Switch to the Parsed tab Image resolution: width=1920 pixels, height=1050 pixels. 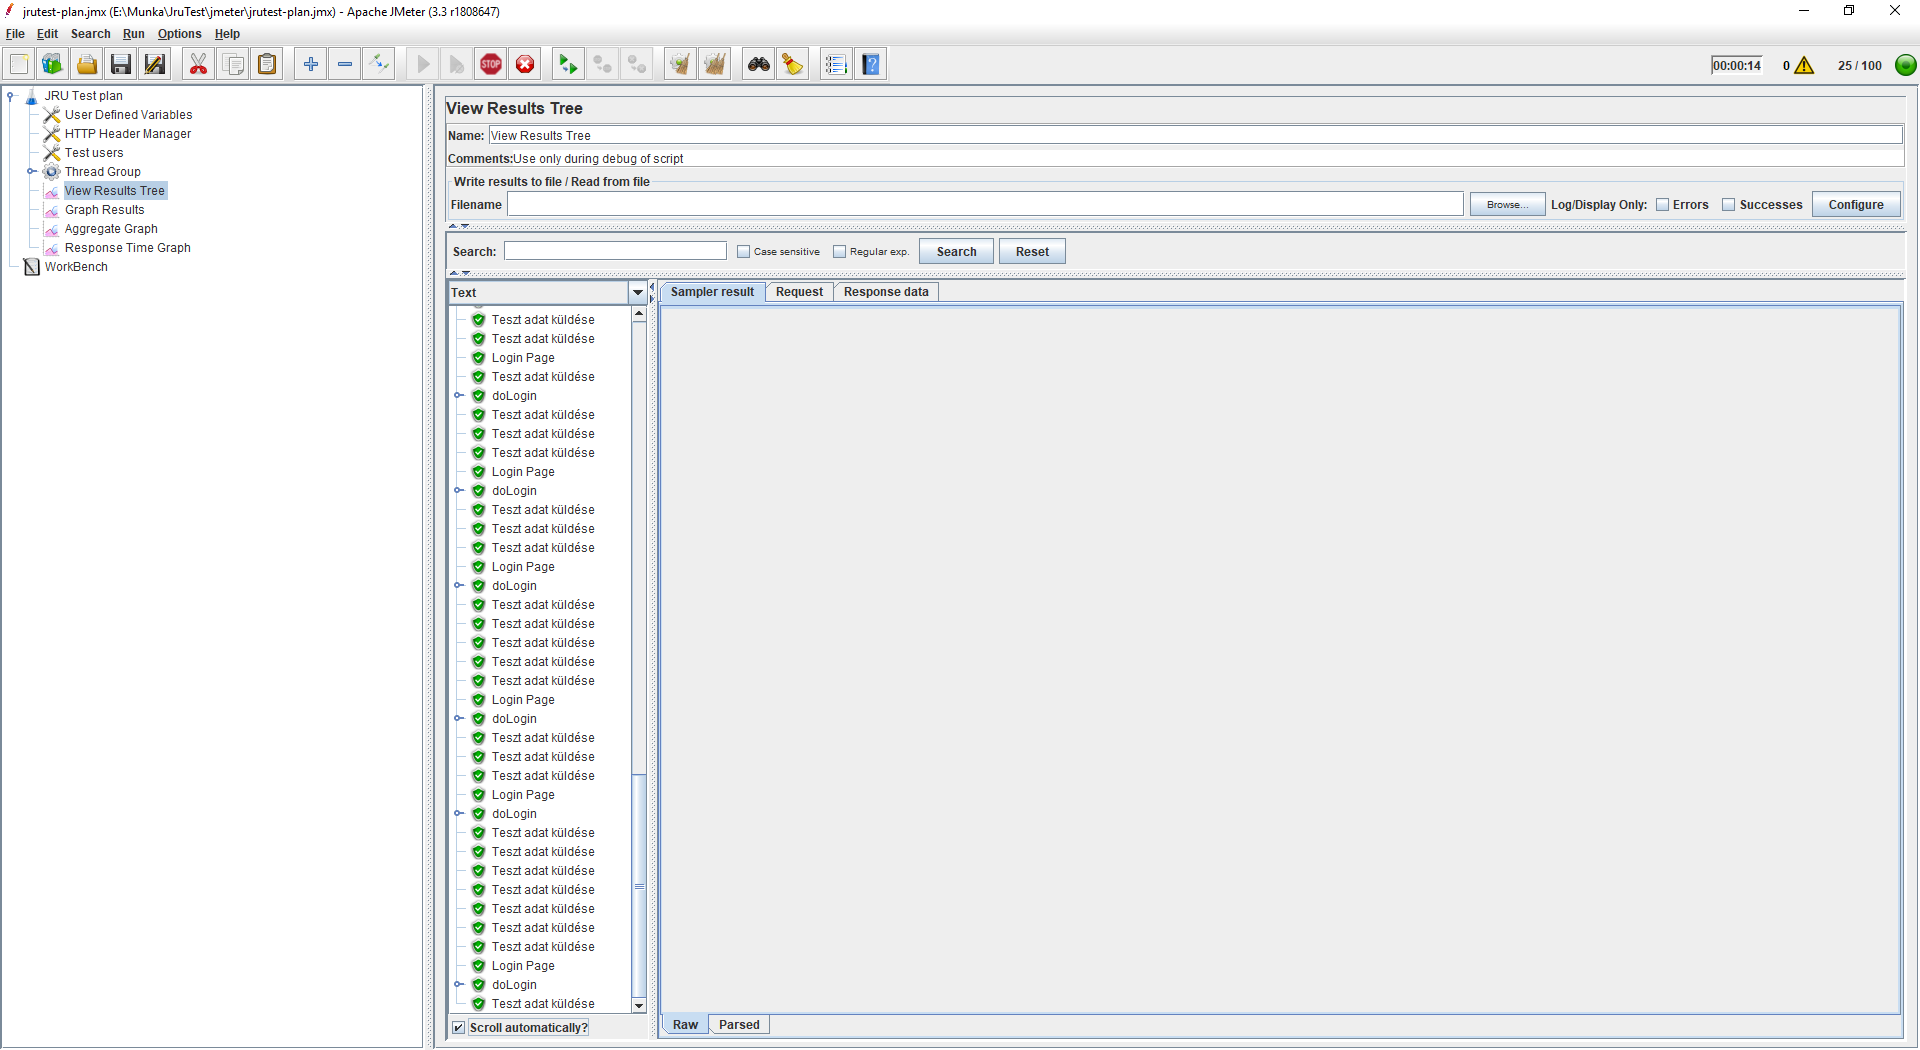tap(739, 1025)
